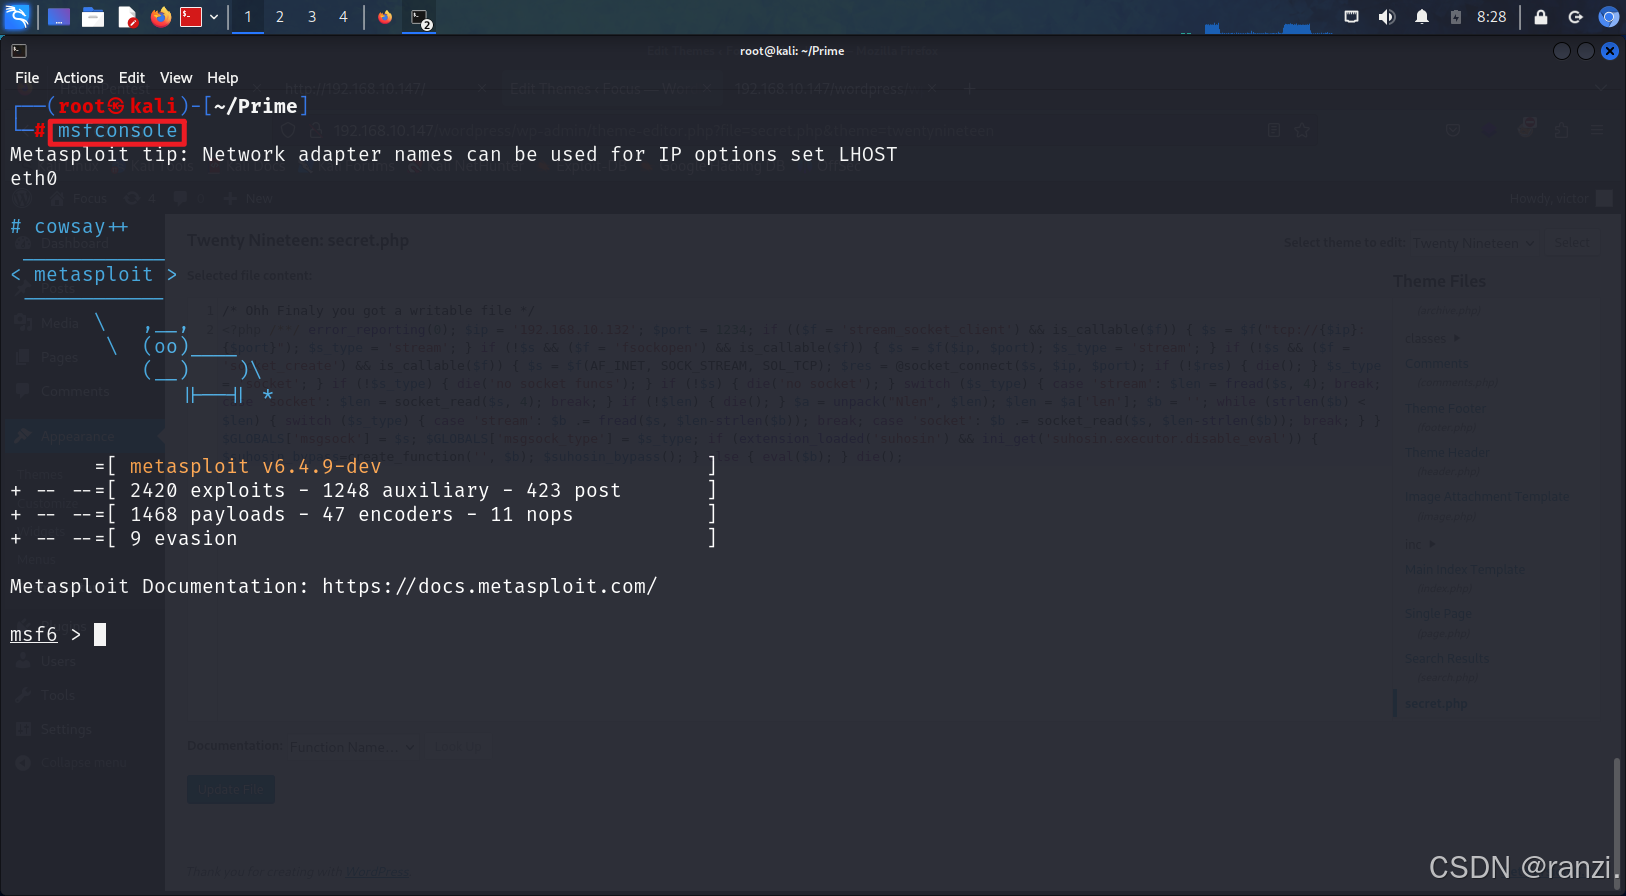Lock the screen with padlock icon
The image size is (1626, 896).
tap(1541, 17)
